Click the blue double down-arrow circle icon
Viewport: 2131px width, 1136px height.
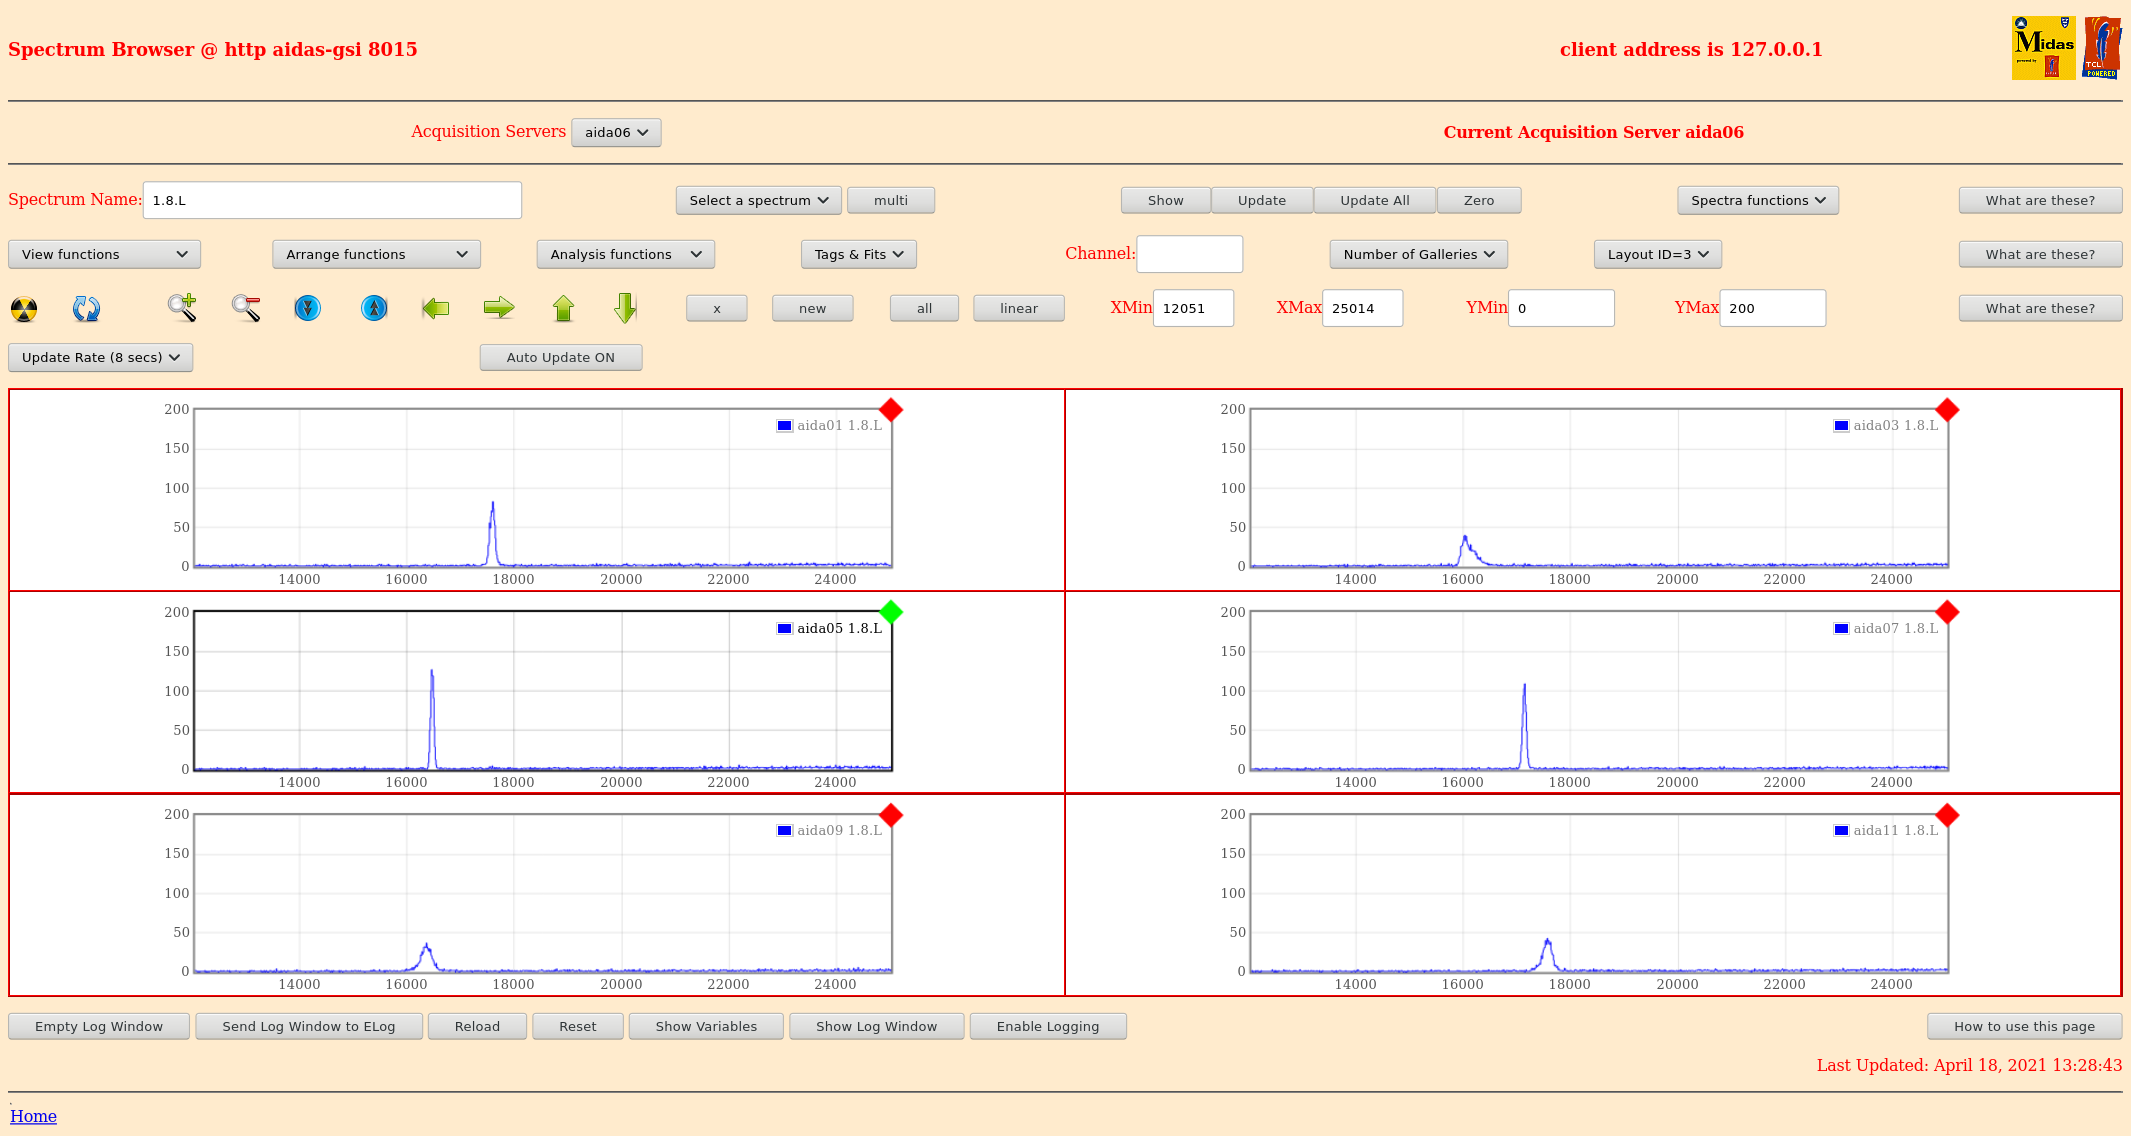308,308
